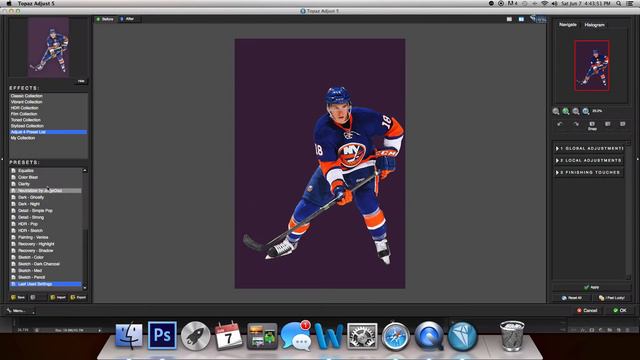Switch to After view
The image size is (640, 360).
coord(127,19)
